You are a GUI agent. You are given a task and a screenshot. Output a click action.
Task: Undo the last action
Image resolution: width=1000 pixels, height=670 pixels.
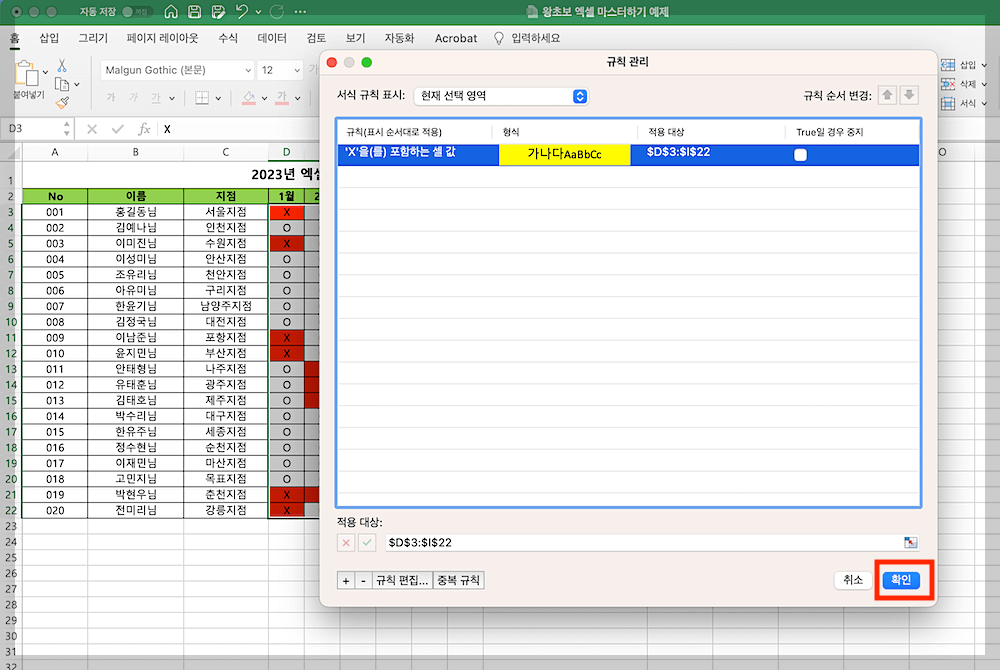coord(242,11)
